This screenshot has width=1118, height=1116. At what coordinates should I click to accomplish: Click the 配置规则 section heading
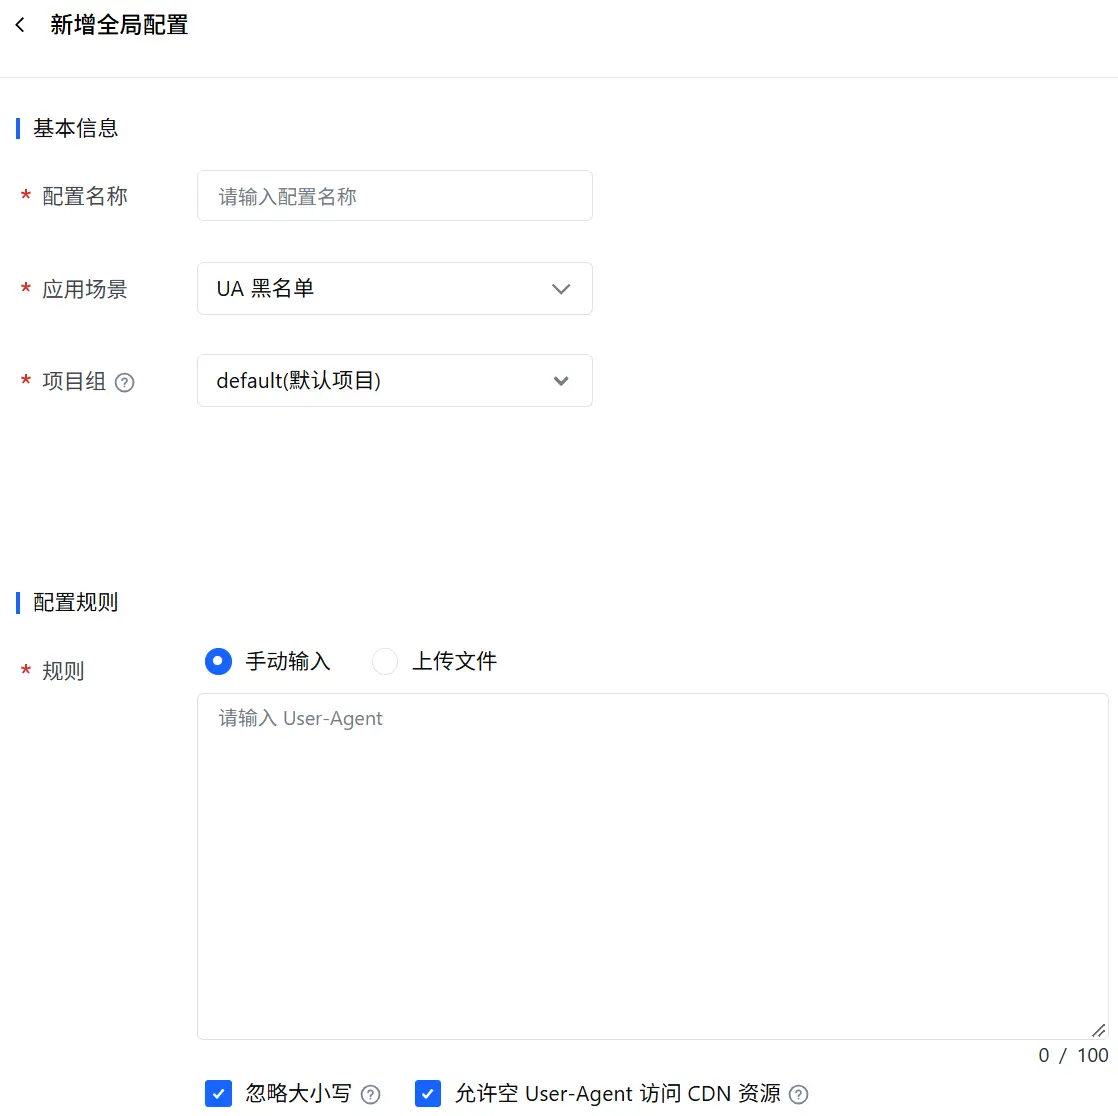[x=76, y=603]
